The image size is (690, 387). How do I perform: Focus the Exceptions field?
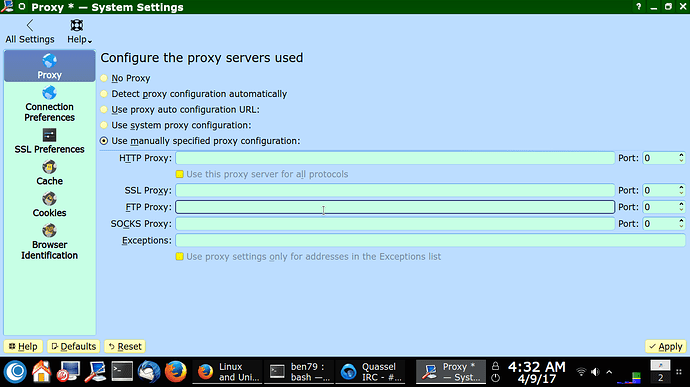[430, 240]
